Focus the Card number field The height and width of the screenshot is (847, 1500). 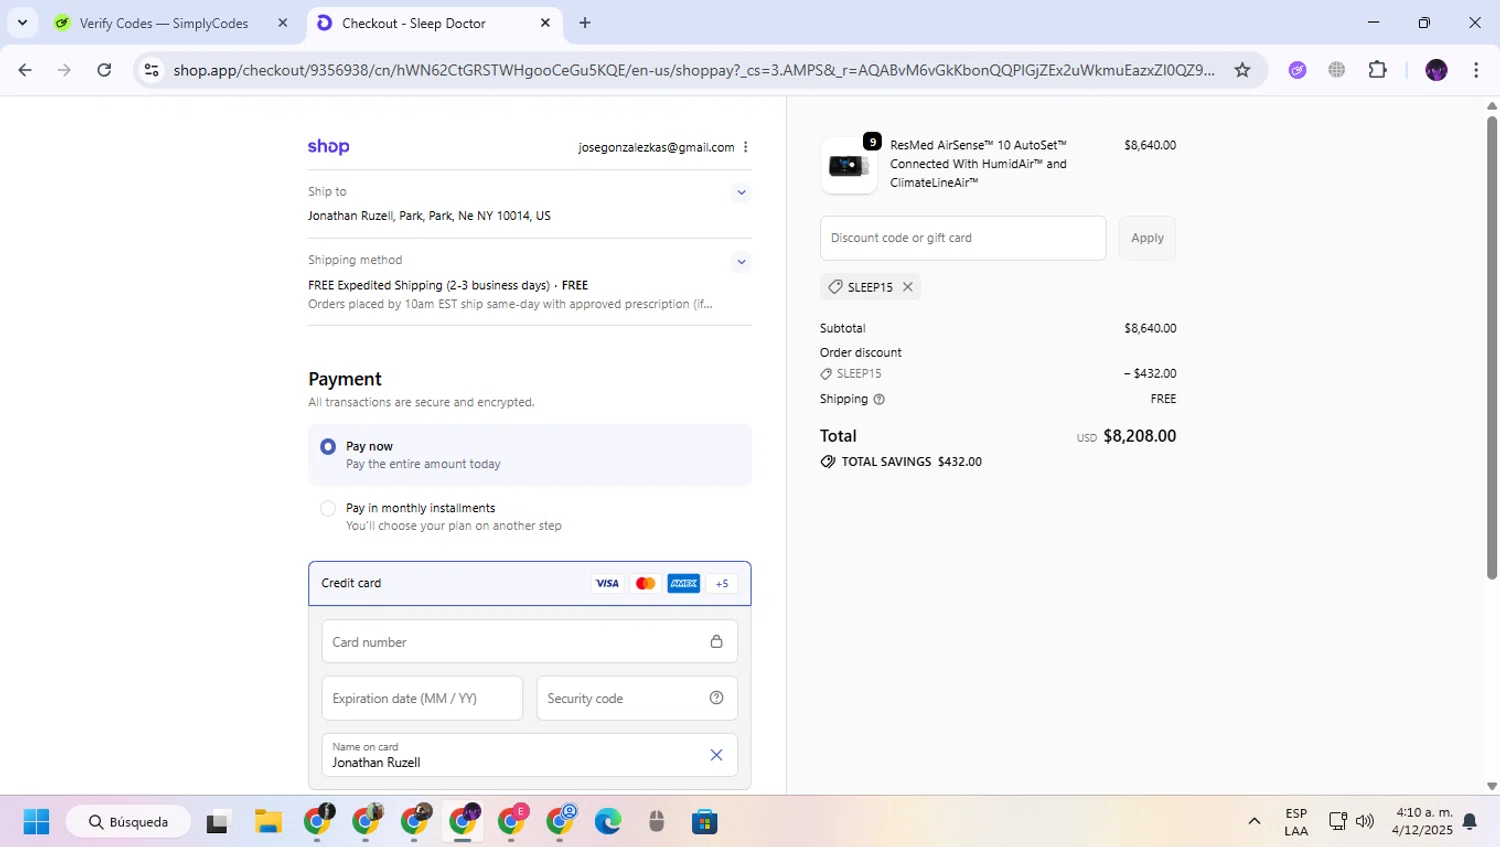(530, 642)
